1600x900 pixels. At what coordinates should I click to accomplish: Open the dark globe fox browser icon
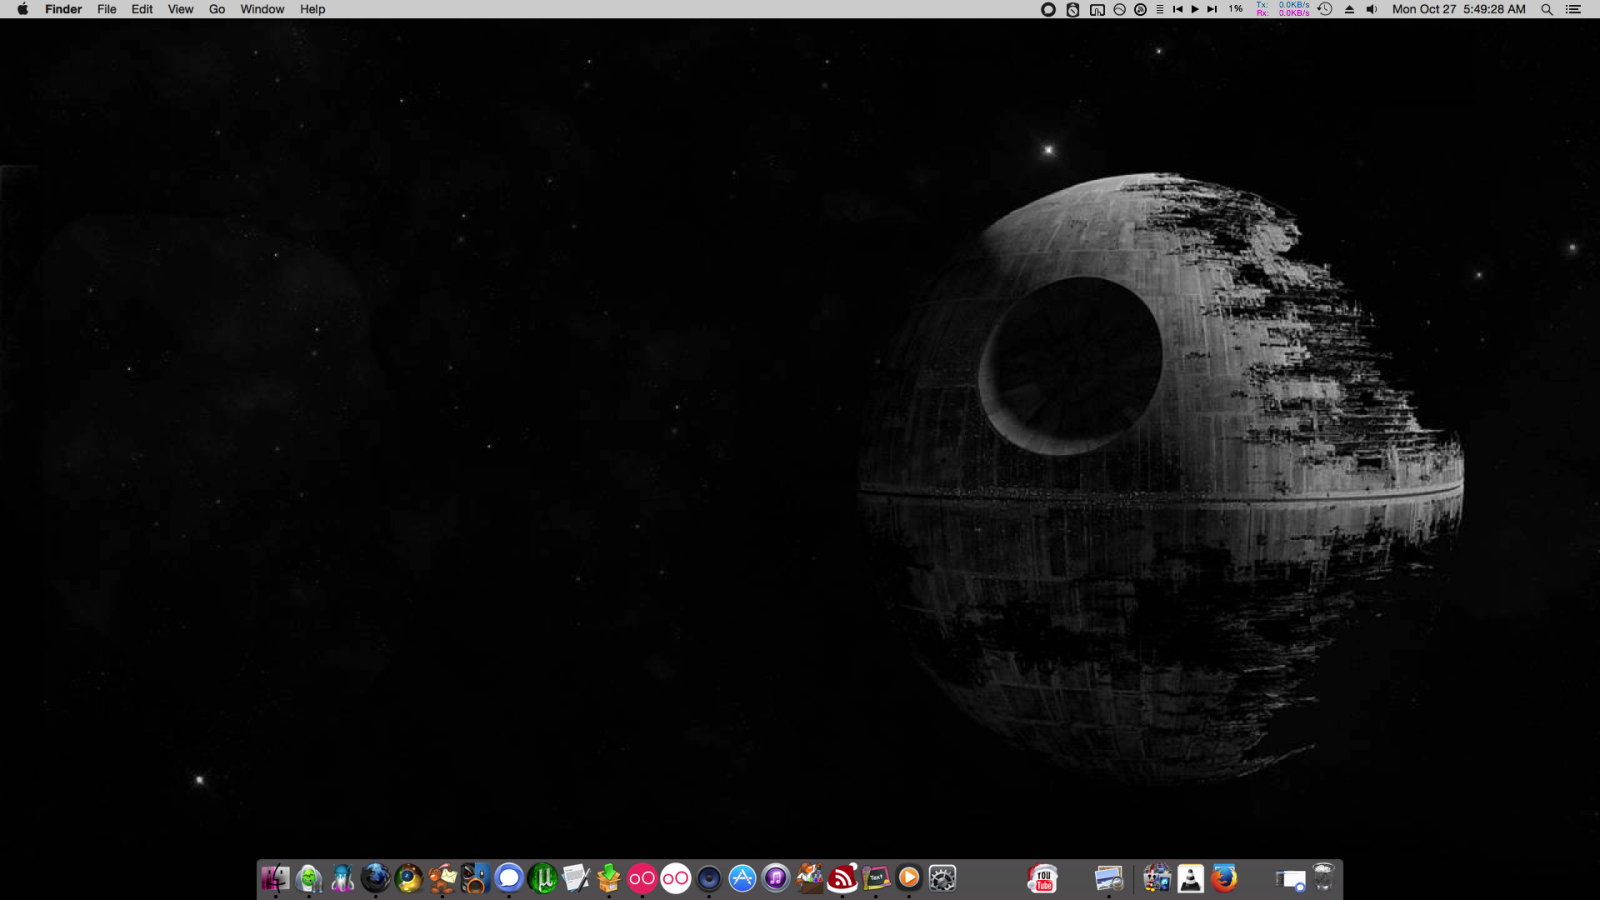[375, 878]
